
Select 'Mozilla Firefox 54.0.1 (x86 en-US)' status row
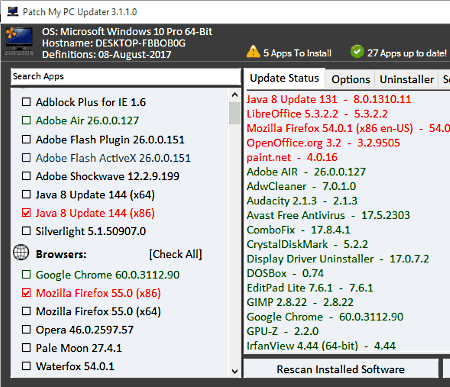(348, 128)
